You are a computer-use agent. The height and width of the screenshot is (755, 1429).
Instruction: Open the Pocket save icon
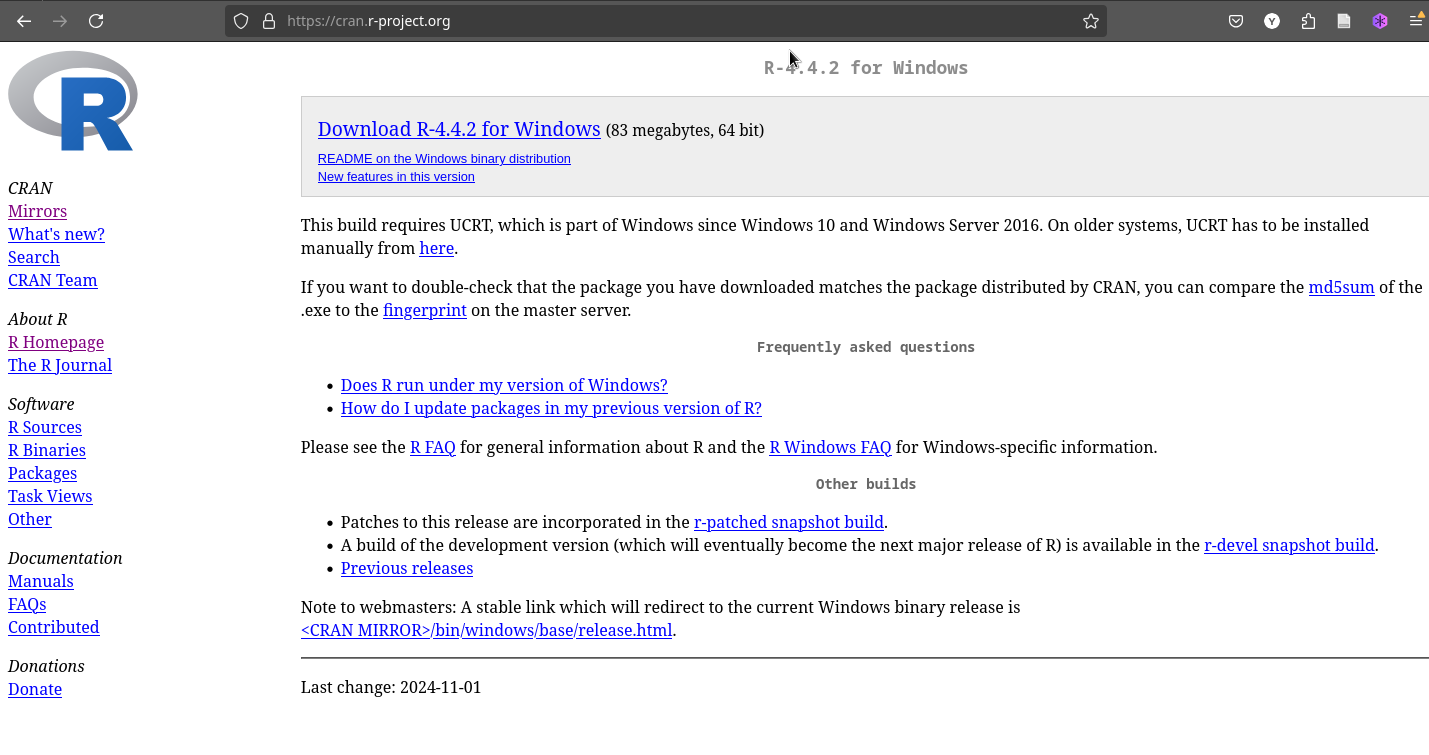pyautogui.click(x=1236, y=21)
